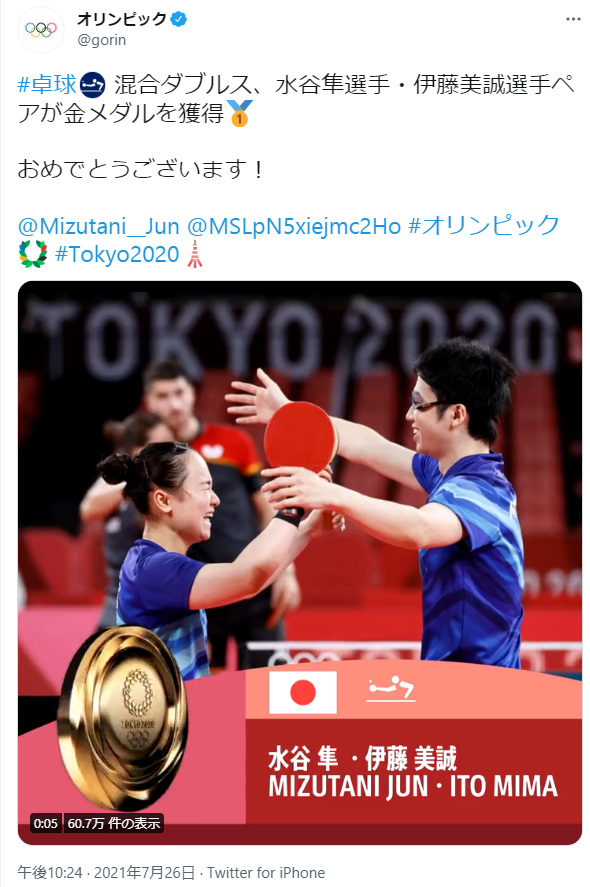590x887 pixels.
Task: Open the #オリンピック hashtag
Action: pos(484,226)
